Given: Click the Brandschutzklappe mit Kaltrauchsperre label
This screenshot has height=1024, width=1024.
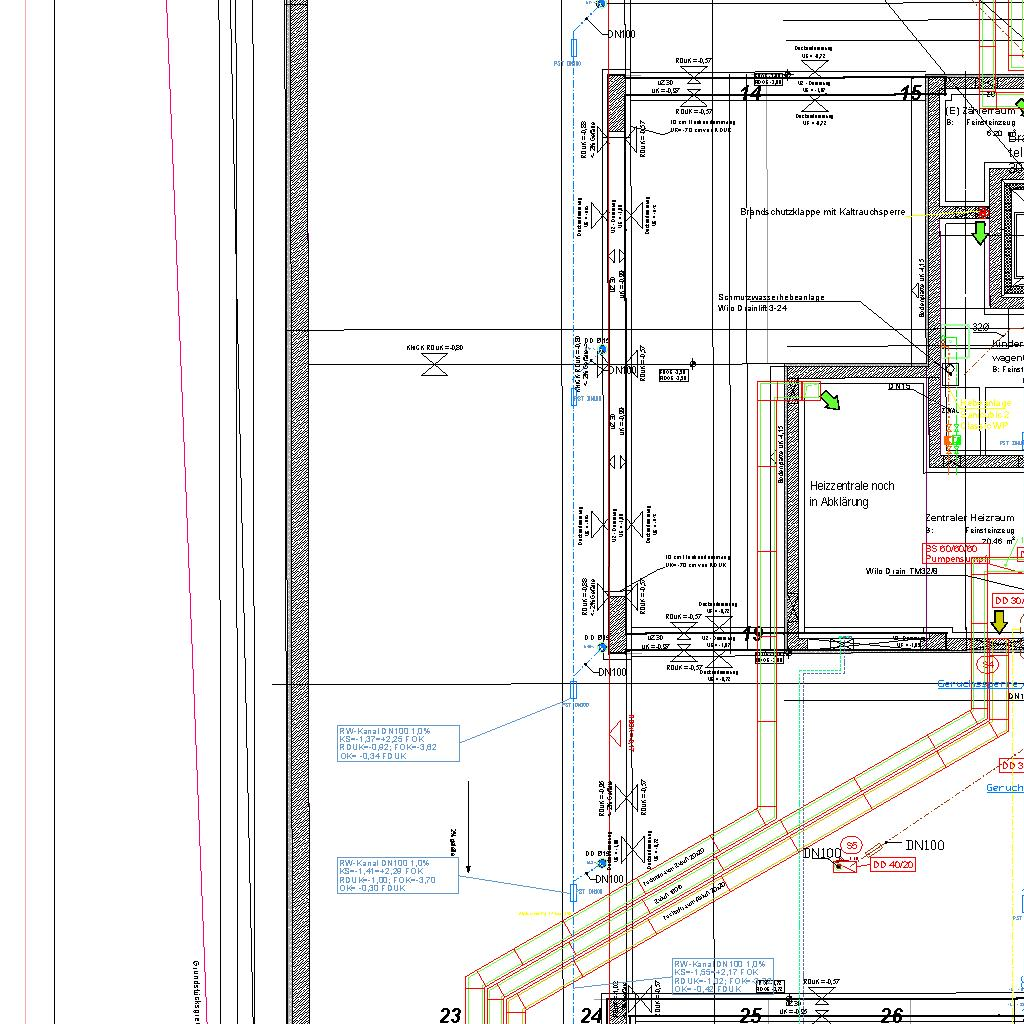Looking at the screenshot, I should (822, 212).
